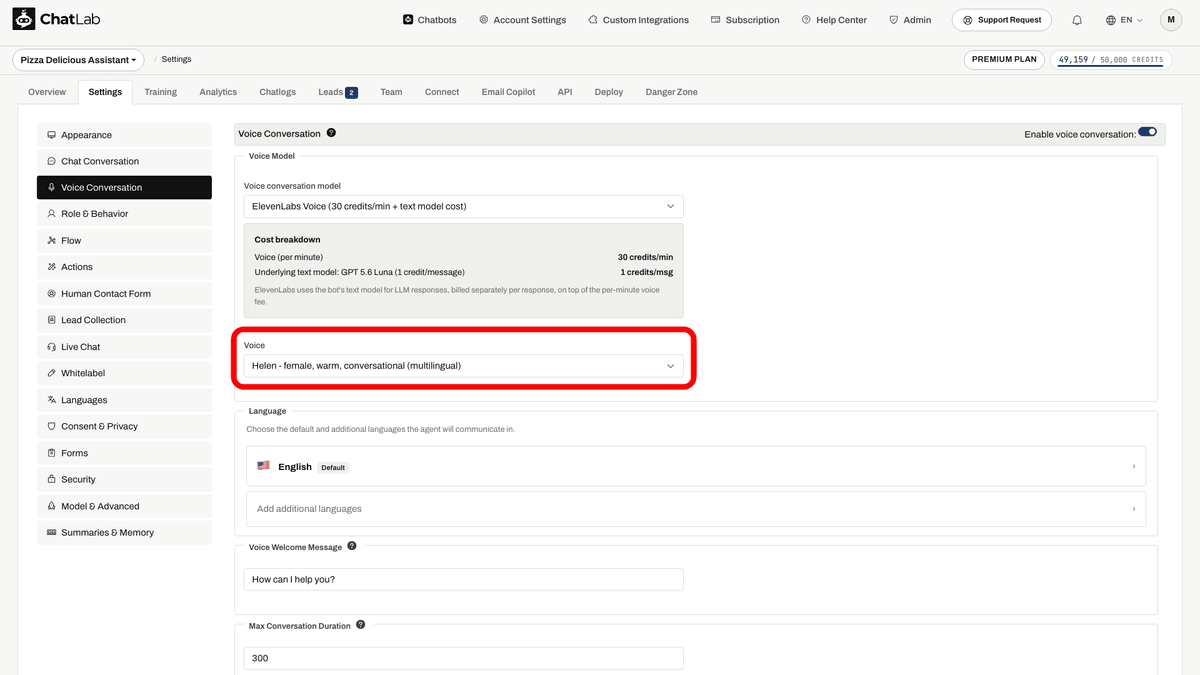Click the 1 credits/msg cost value
Image resolution: width=1200 pixels, height=675 pixels.
(647, 272)
